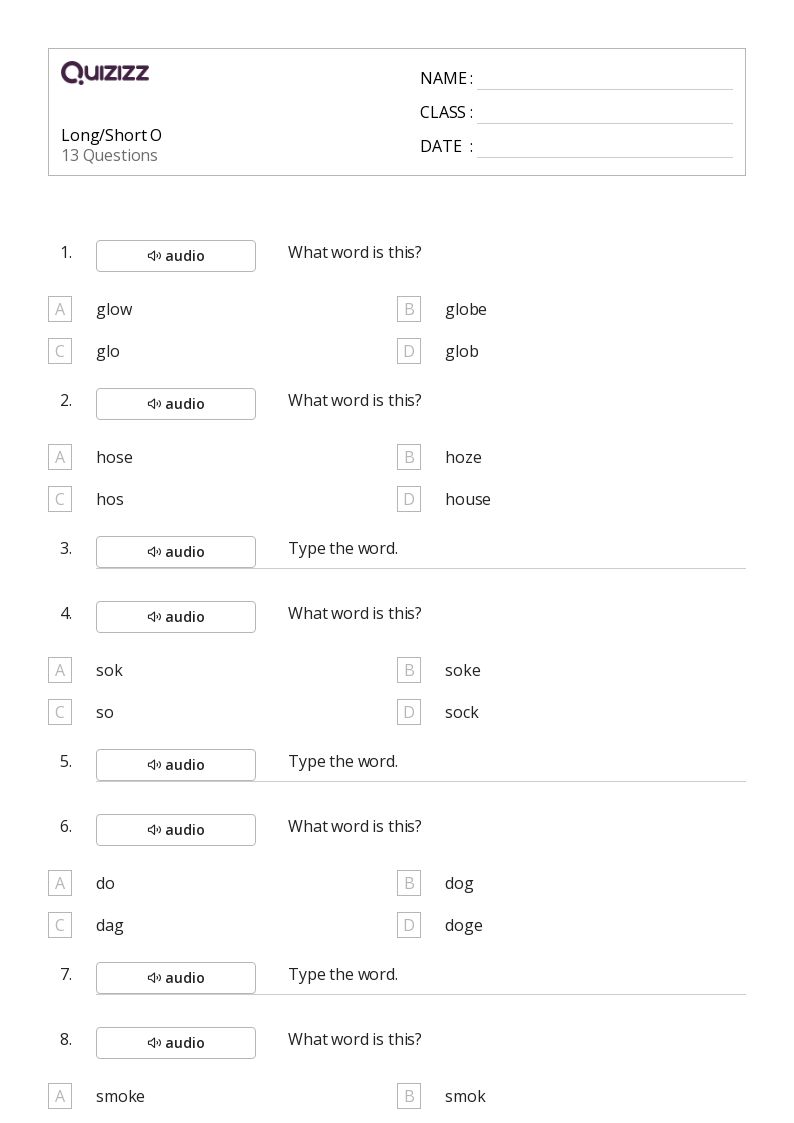Play question 4's audio clip
The height and width of the screenshot is (1123, 794).
point(175,617)
